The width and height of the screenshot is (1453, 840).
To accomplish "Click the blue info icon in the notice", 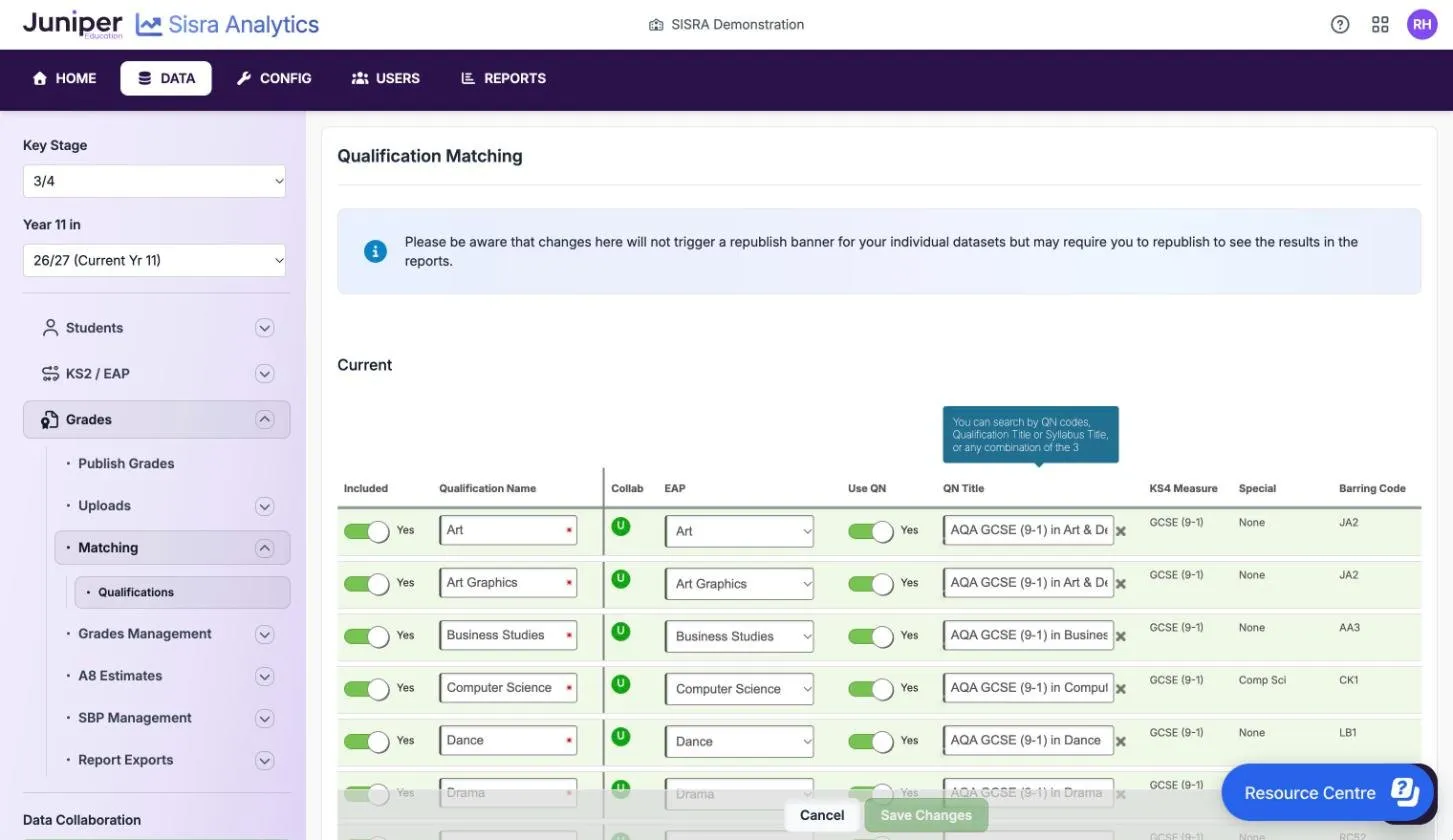I will (375, 251).
